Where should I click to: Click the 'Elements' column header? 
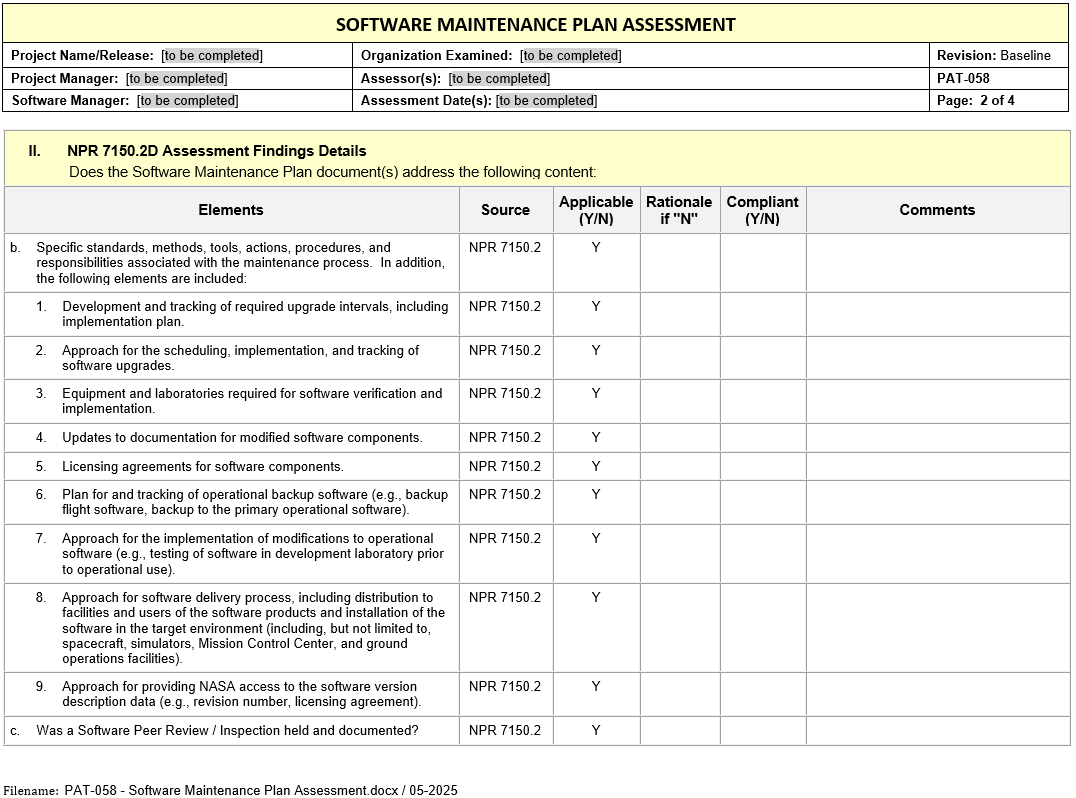pos(231,210)
